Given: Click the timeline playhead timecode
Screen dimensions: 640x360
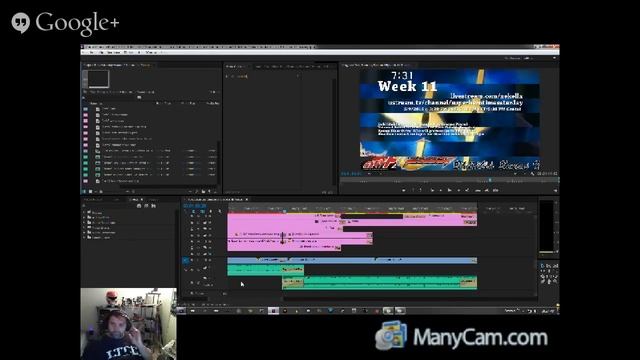Looking at the screenshot, I should tap(195, 206).
